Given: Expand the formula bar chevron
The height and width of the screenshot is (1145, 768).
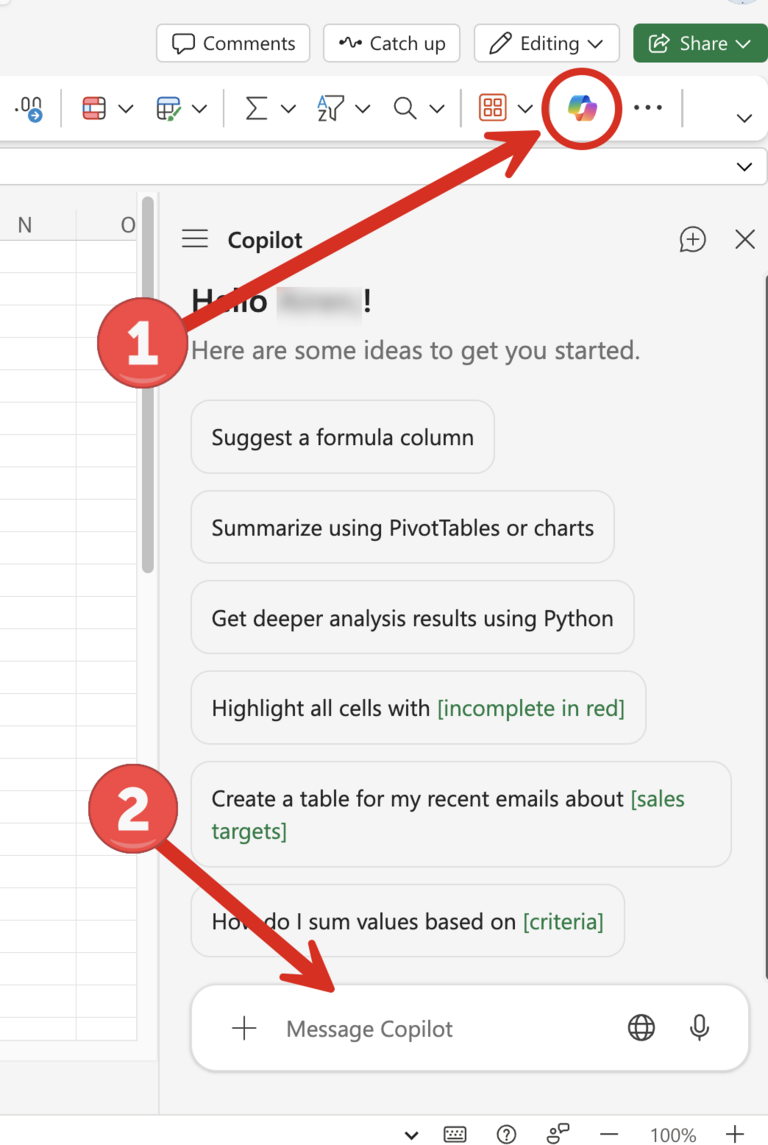Looking at the screenshot, I should coord(744,167).
